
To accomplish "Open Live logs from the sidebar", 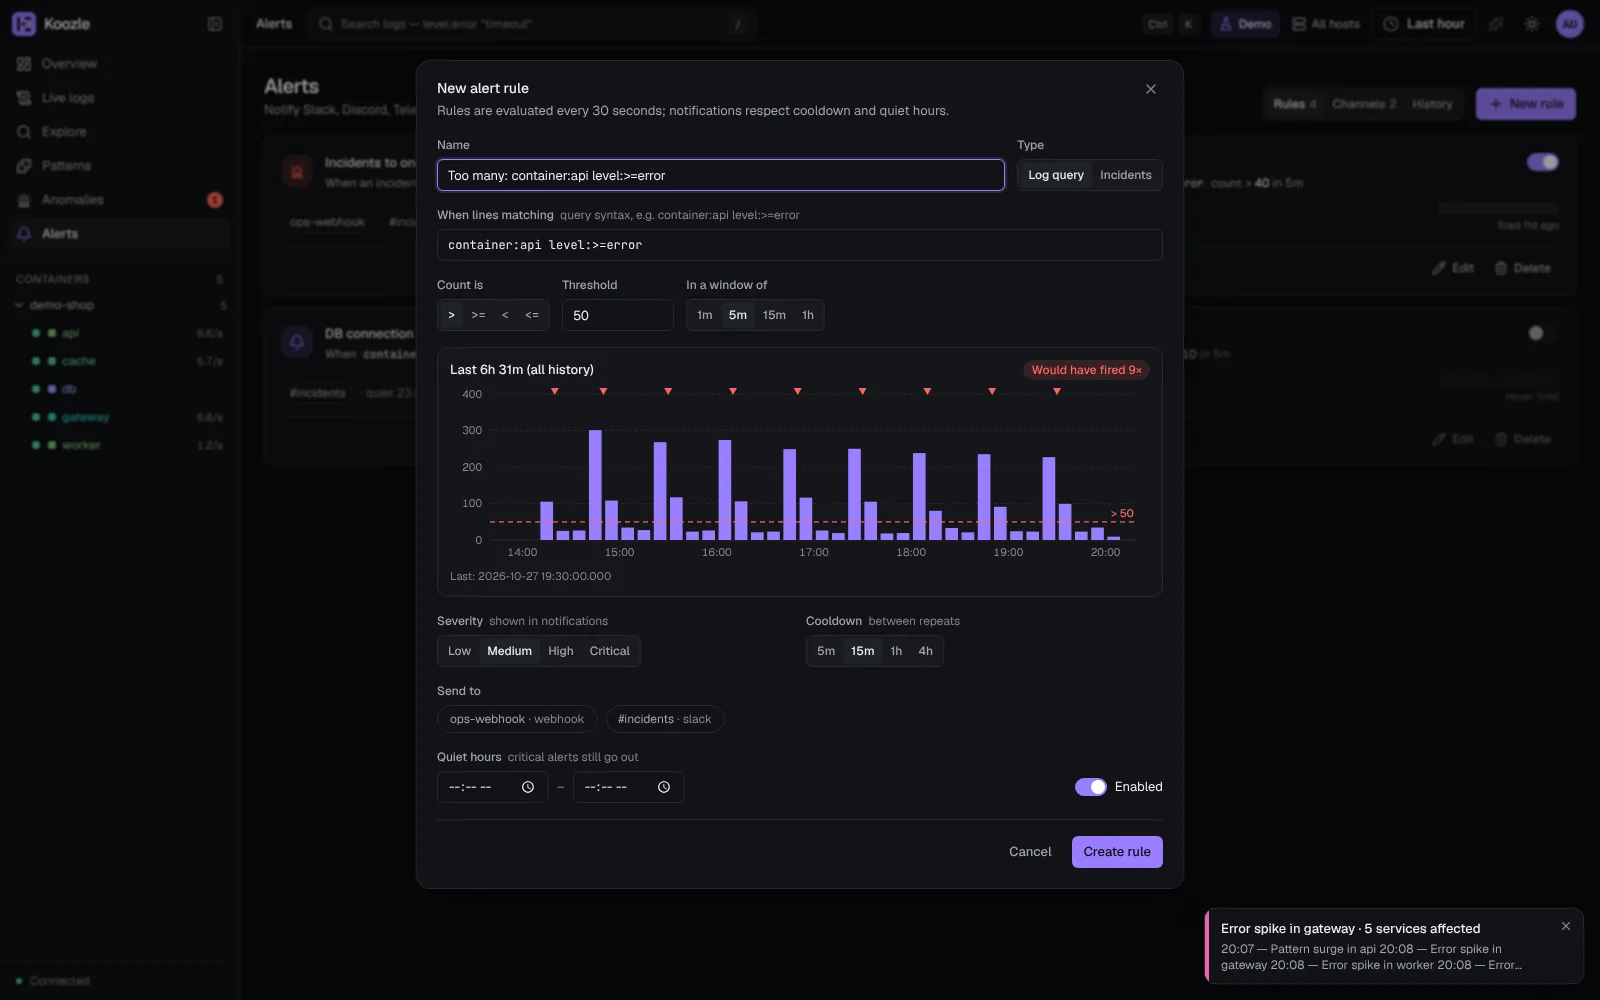I will (x=120, y=98).
